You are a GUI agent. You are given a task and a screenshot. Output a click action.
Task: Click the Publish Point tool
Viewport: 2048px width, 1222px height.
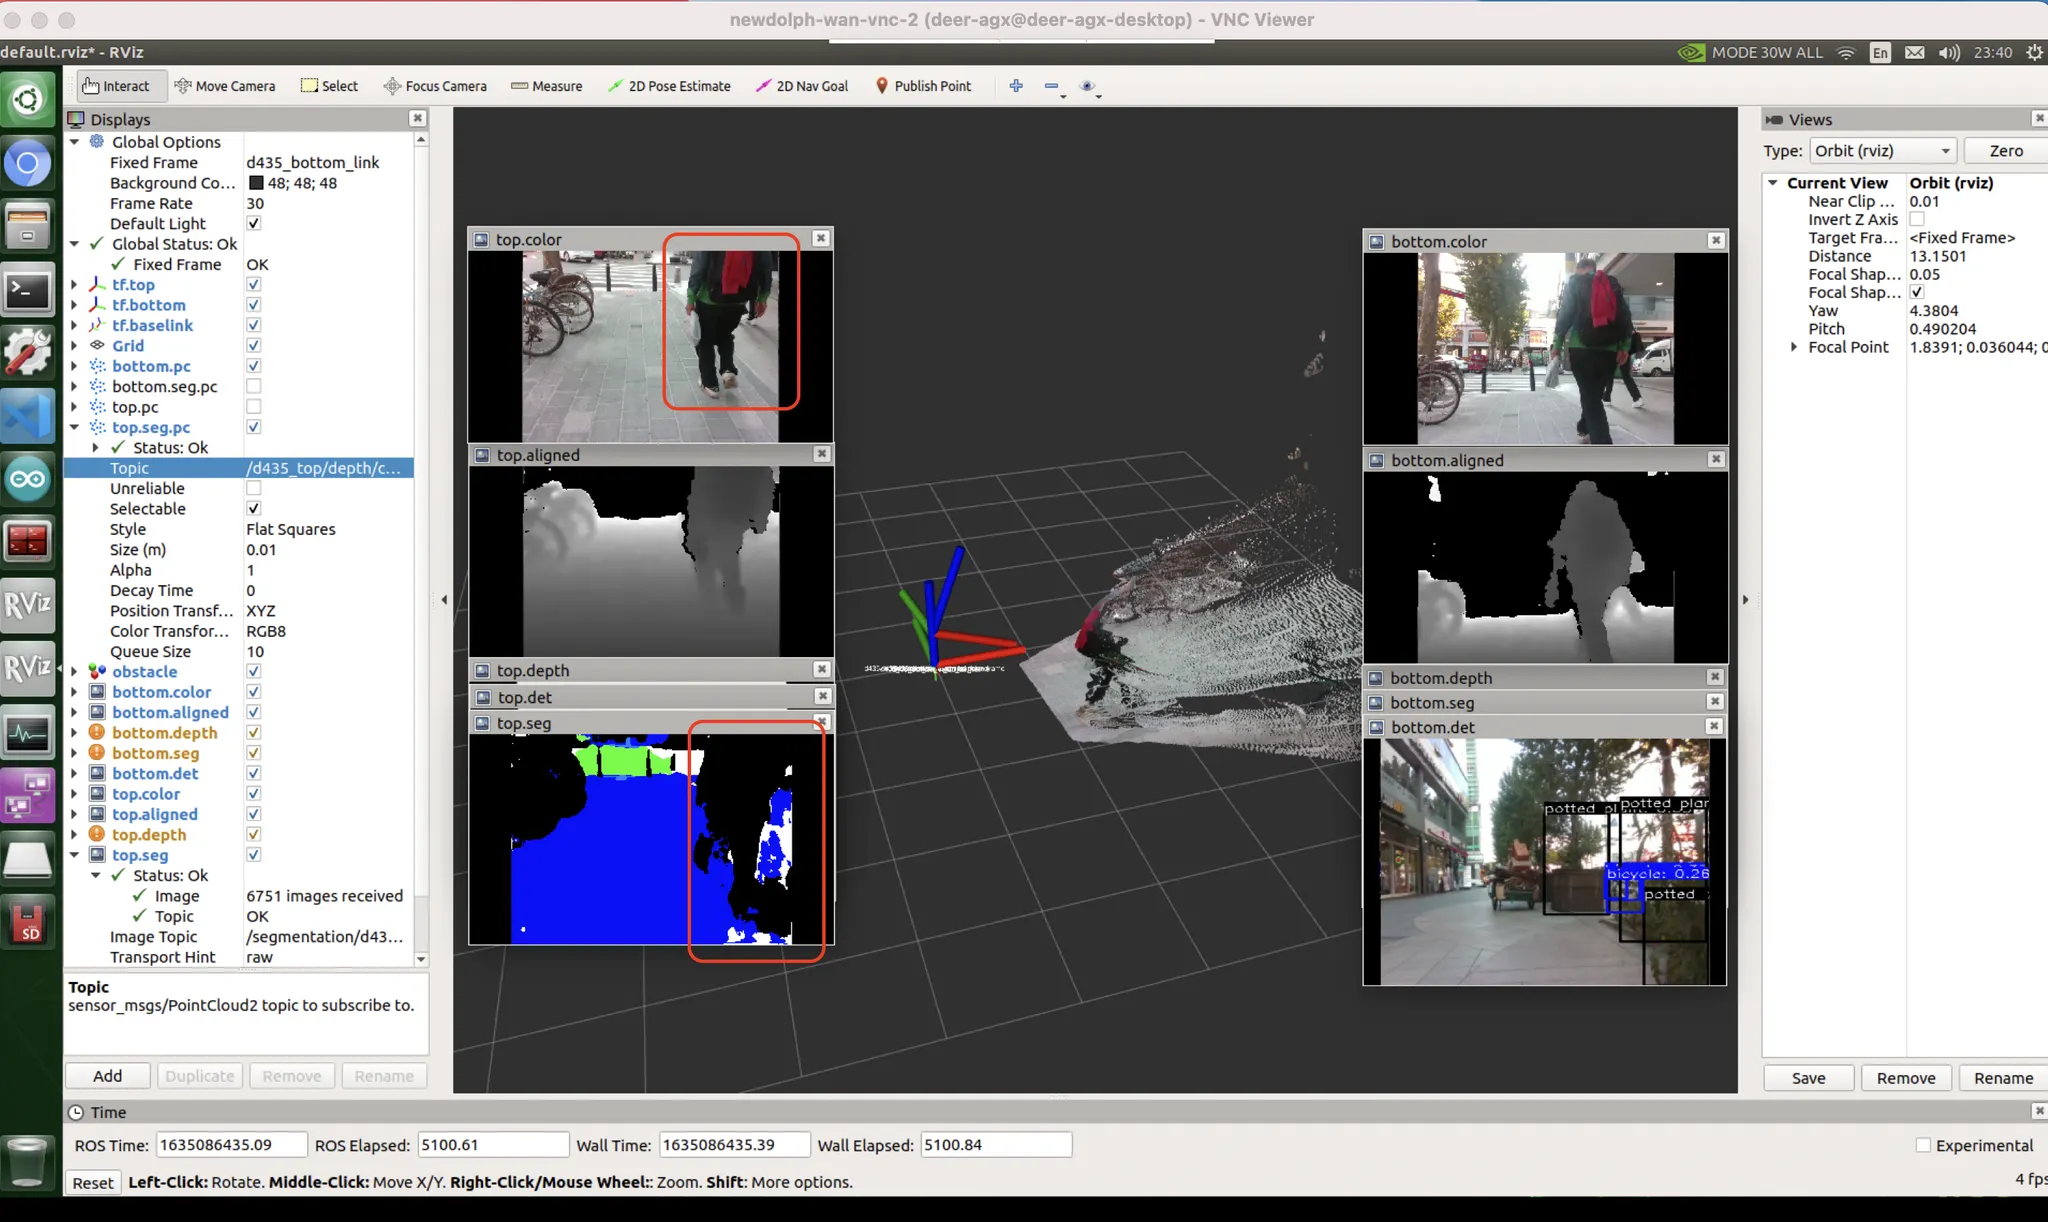[922, 86]
